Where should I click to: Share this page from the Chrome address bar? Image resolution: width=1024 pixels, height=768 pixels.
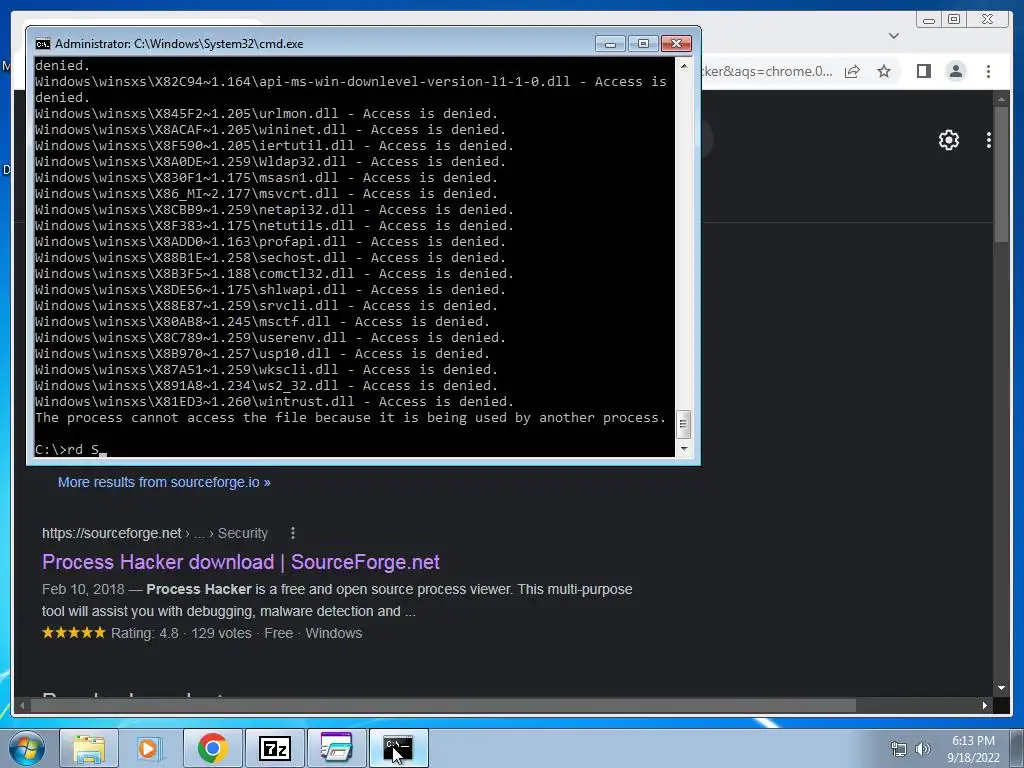point(852,71)
